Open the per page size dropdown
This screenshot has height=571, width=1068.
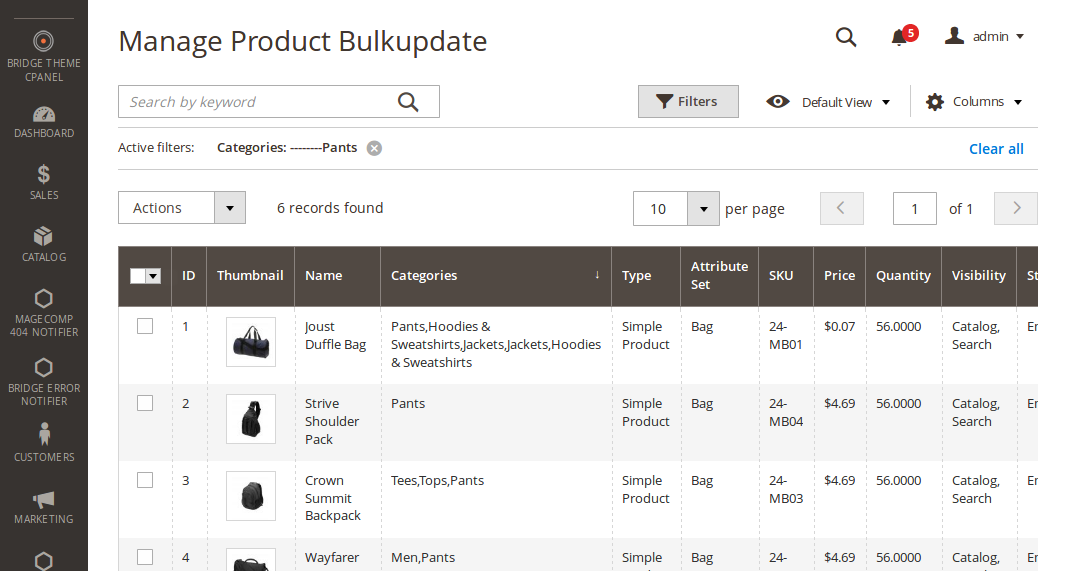pos(703,209)
